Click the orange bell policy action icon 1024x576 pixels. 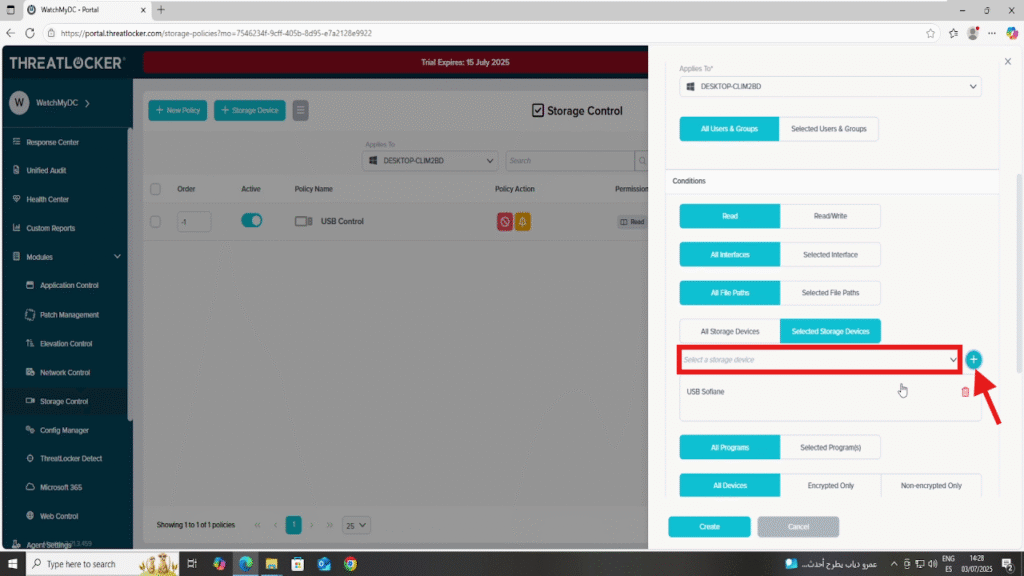522,222
